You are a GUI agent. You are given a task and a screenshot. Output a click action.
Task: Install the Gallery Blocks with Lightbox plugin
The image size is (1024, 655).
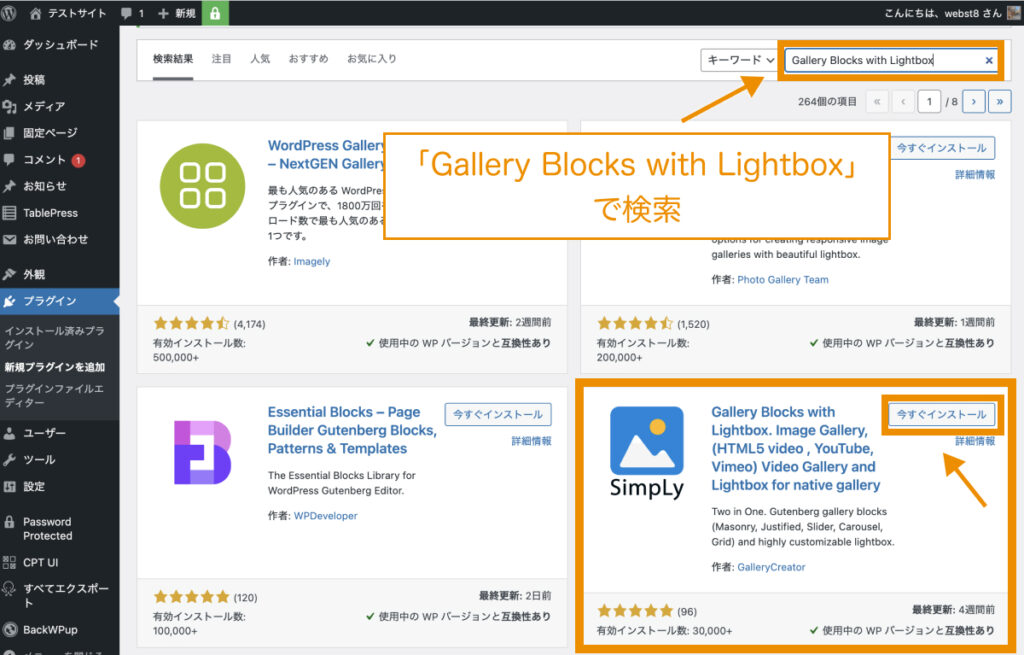[940, 415]
